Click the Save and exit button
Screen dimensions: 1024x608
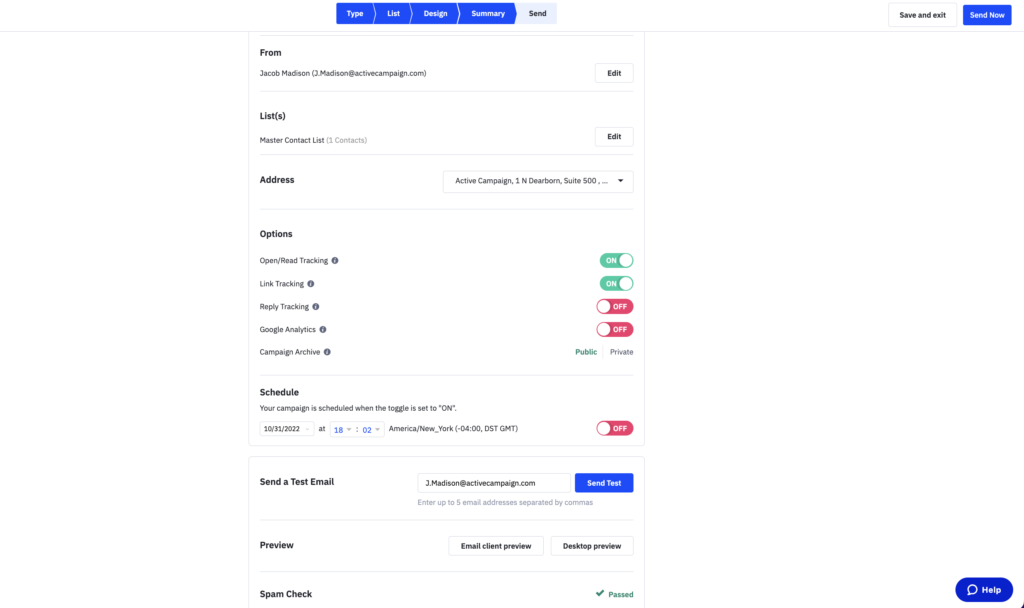pyautogui.click(x=922, y=15)
